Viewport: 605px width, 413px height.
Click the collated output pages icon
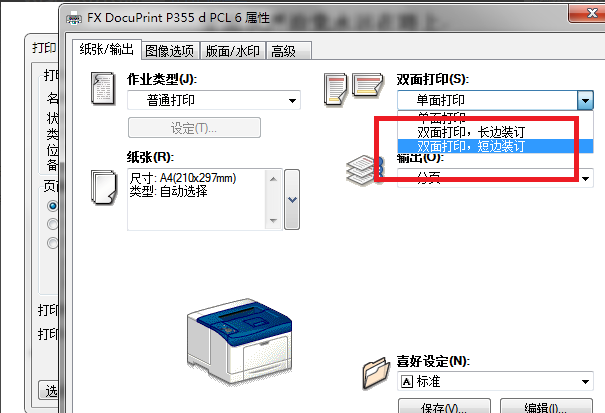[x=365, y=170]
